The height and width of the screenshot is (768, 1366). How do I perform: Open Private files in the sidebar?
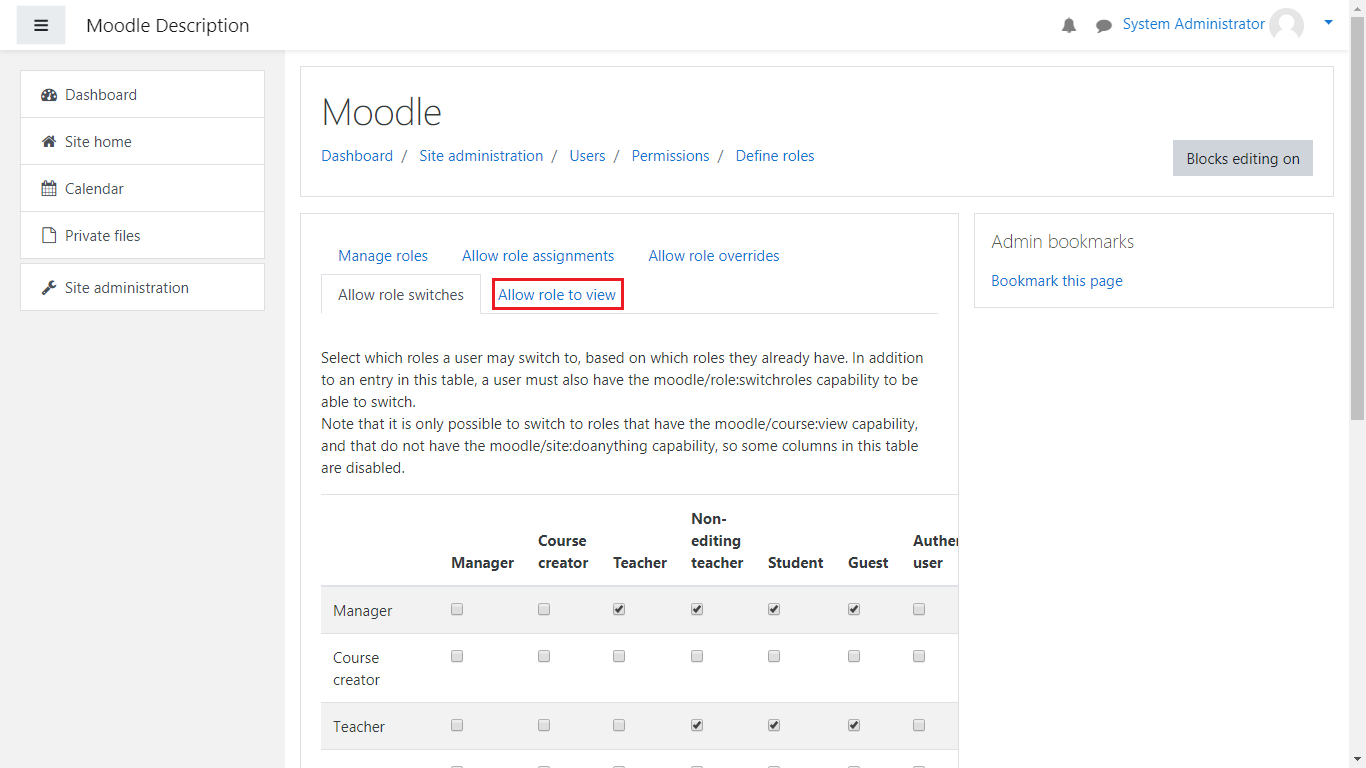click(102, 236)
